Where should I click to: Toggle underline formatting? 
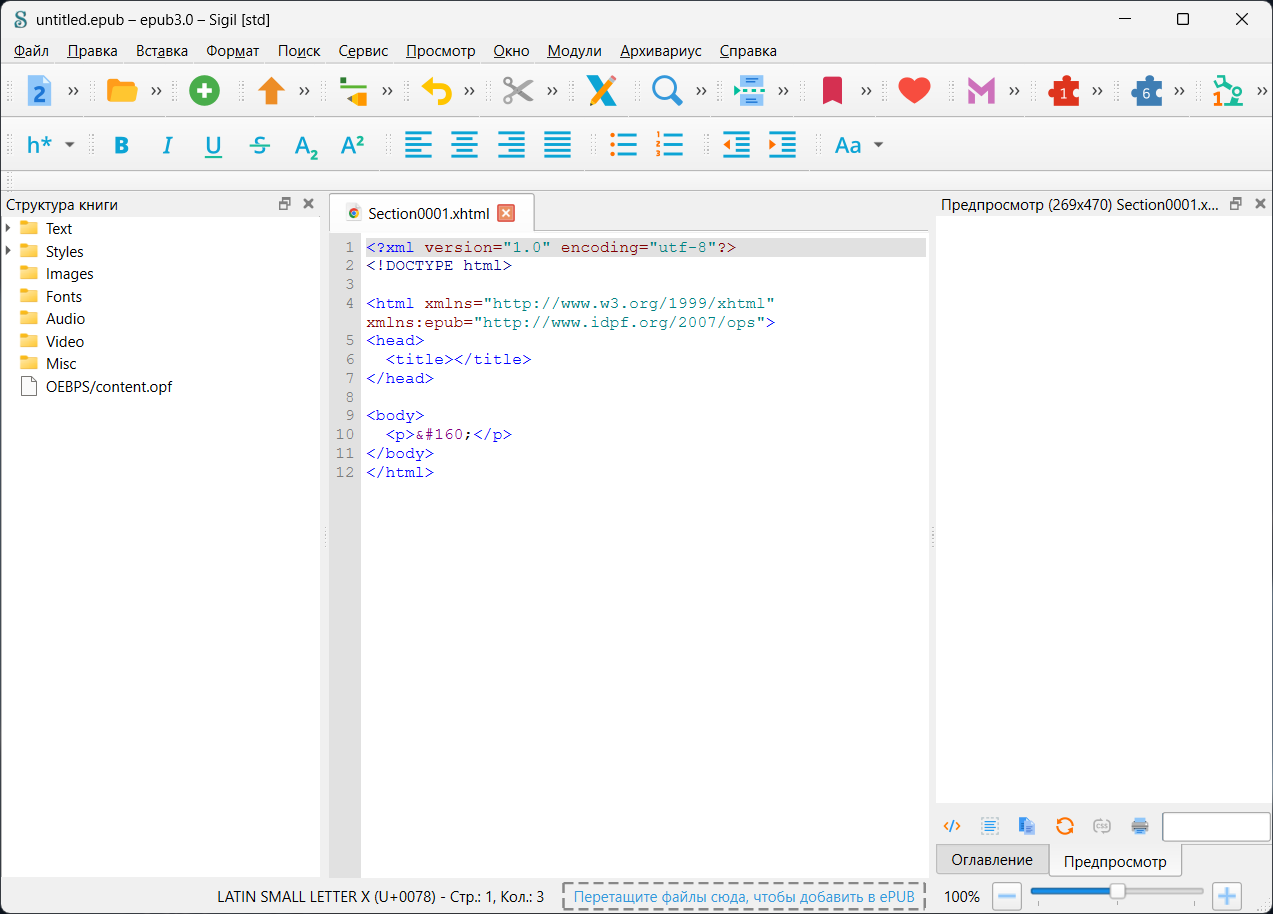tap(213, 145)
